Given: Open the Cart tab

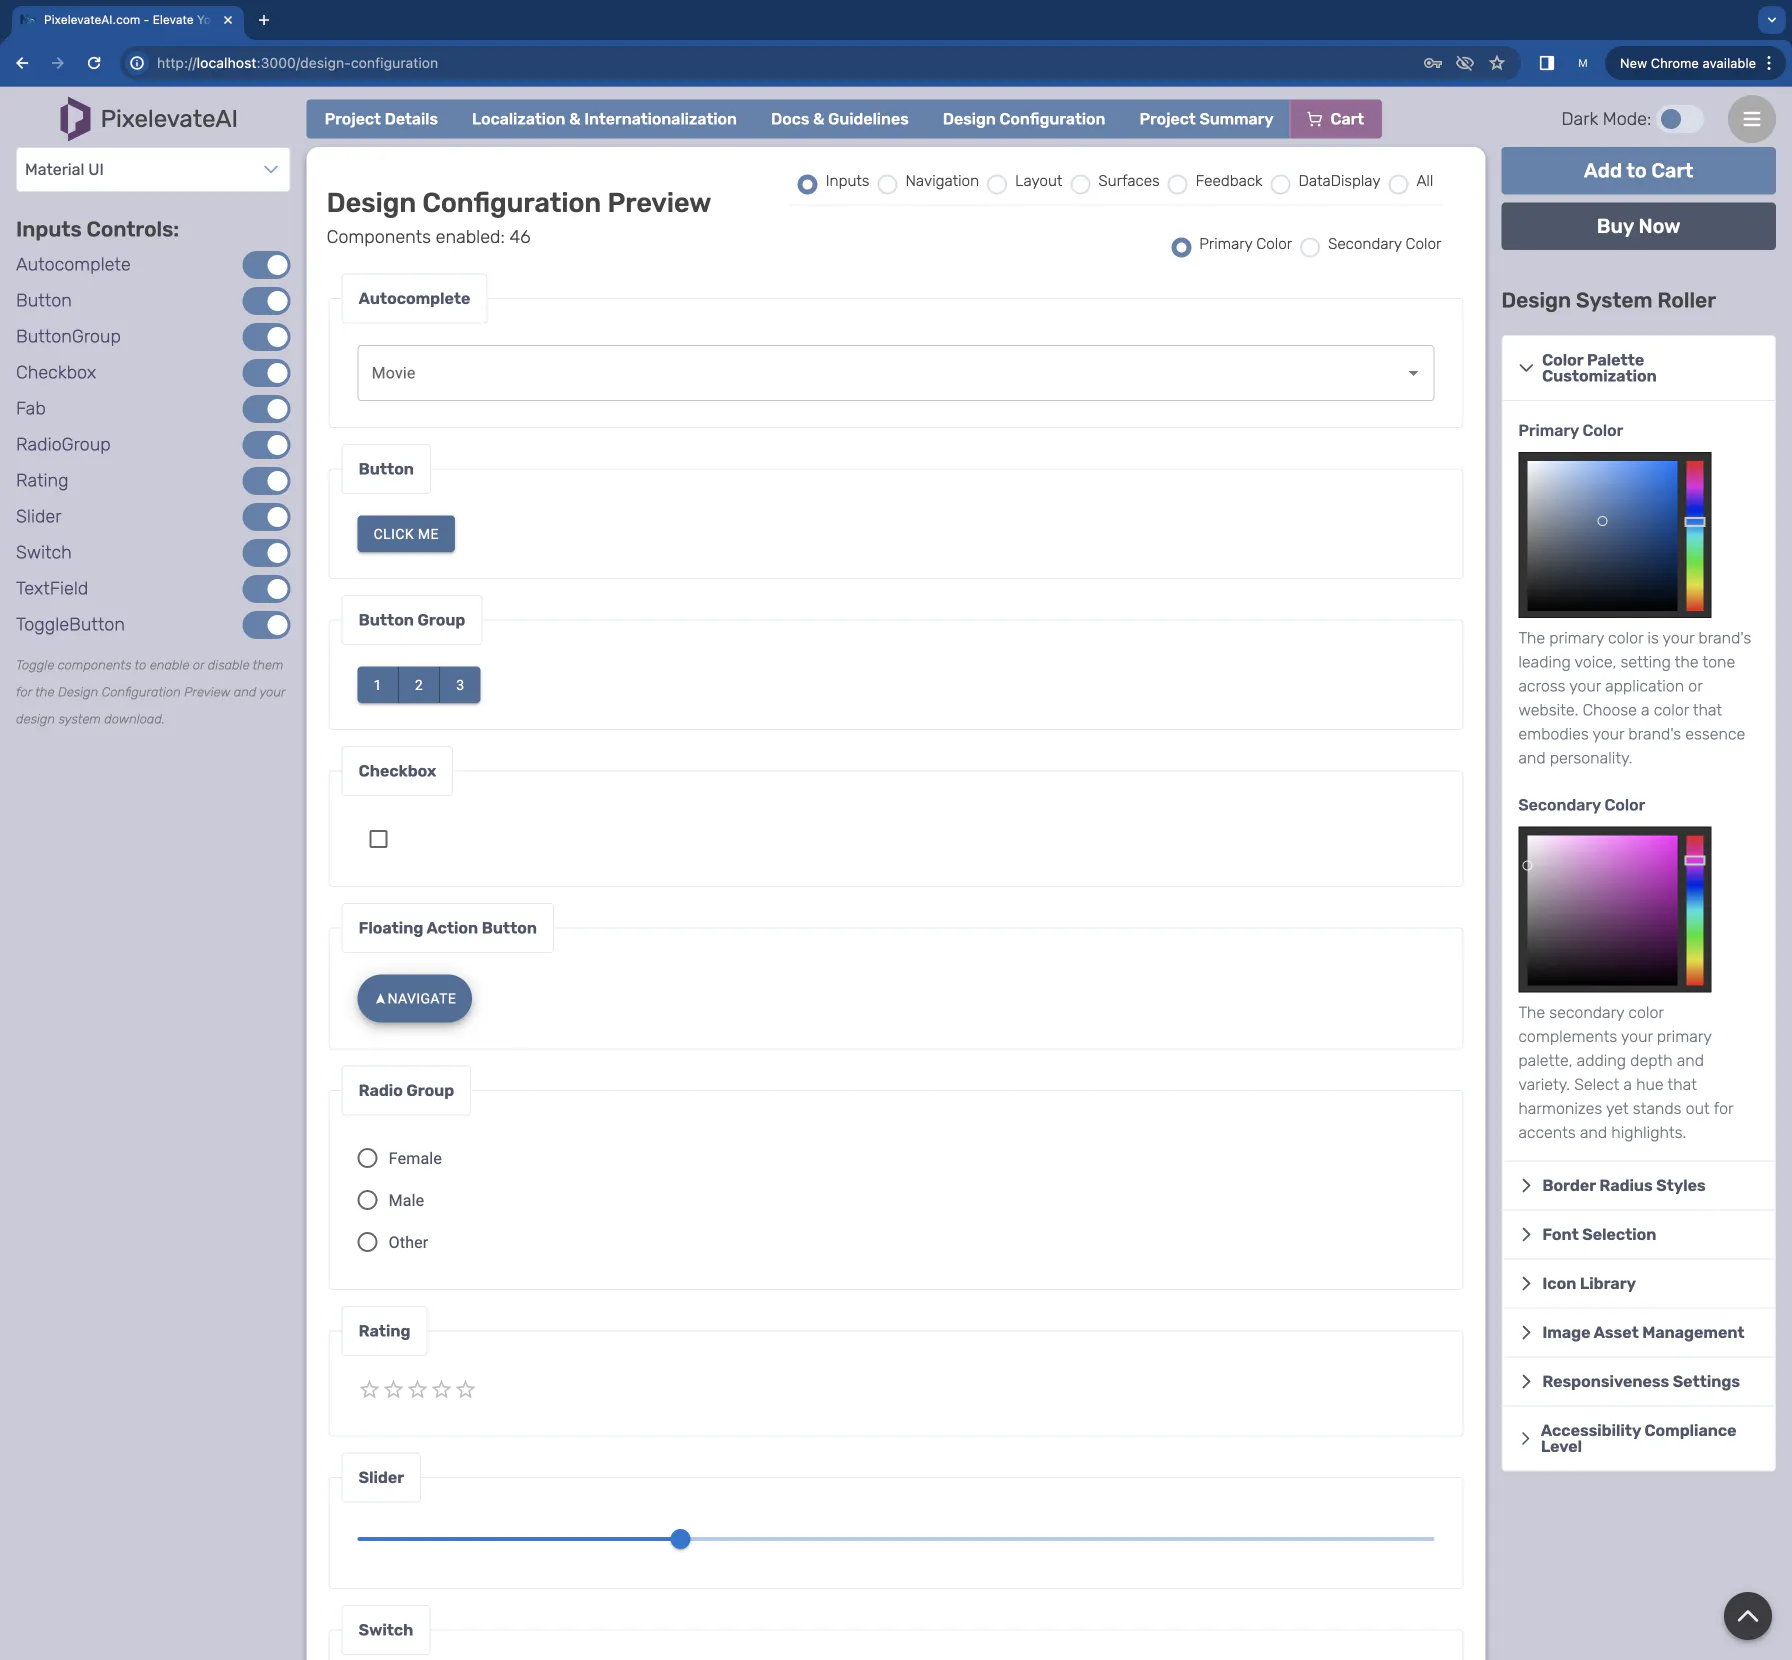Looking at the screenshot, I should click(x=1336, y=119).
